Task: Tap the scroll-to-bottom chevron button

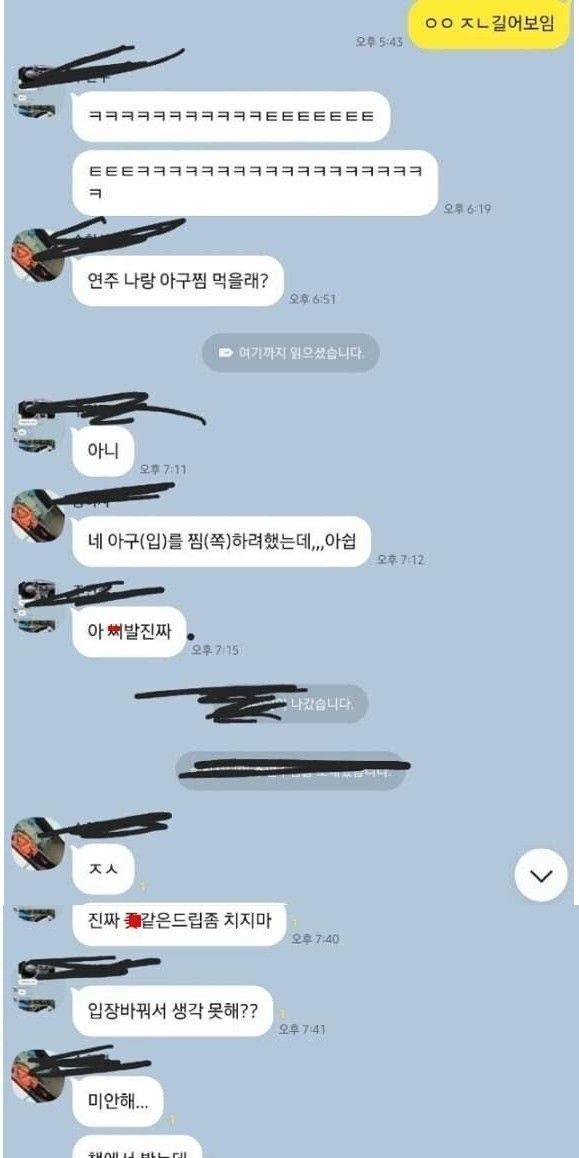Action: (541, 875)
